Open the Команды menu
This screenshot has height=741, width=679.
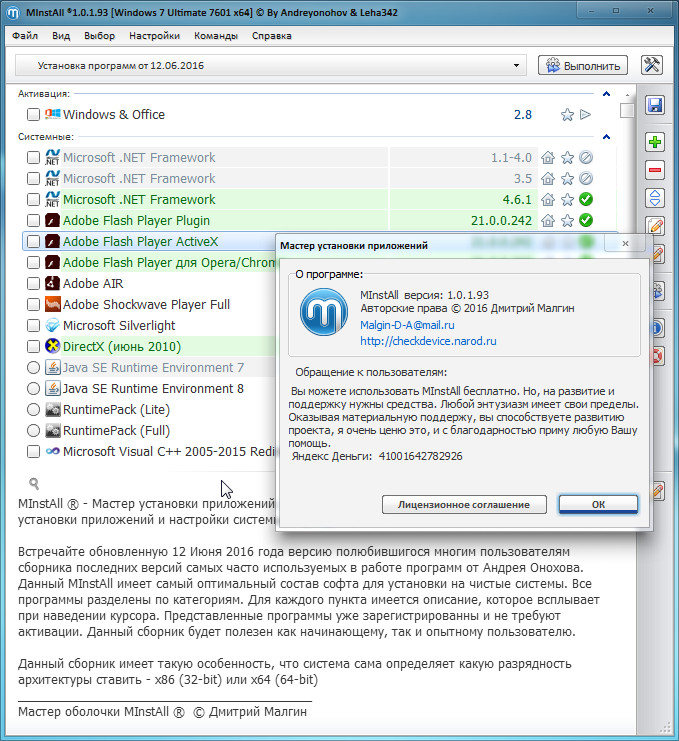click(215, 36)
